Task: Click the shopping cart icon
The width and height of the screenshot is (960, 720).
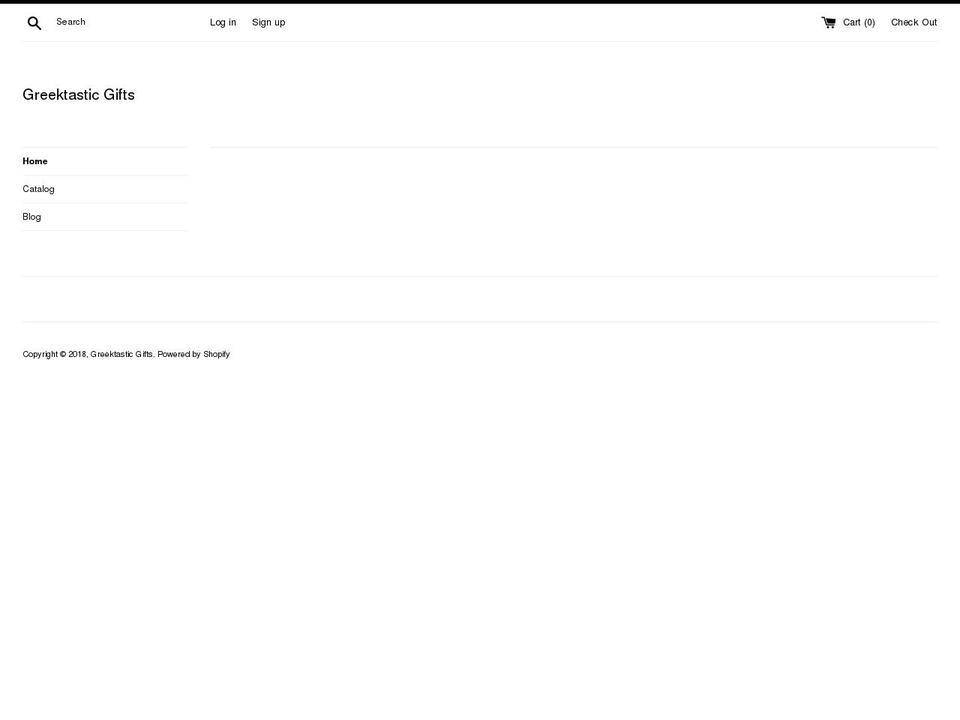Action: (828, 23)
